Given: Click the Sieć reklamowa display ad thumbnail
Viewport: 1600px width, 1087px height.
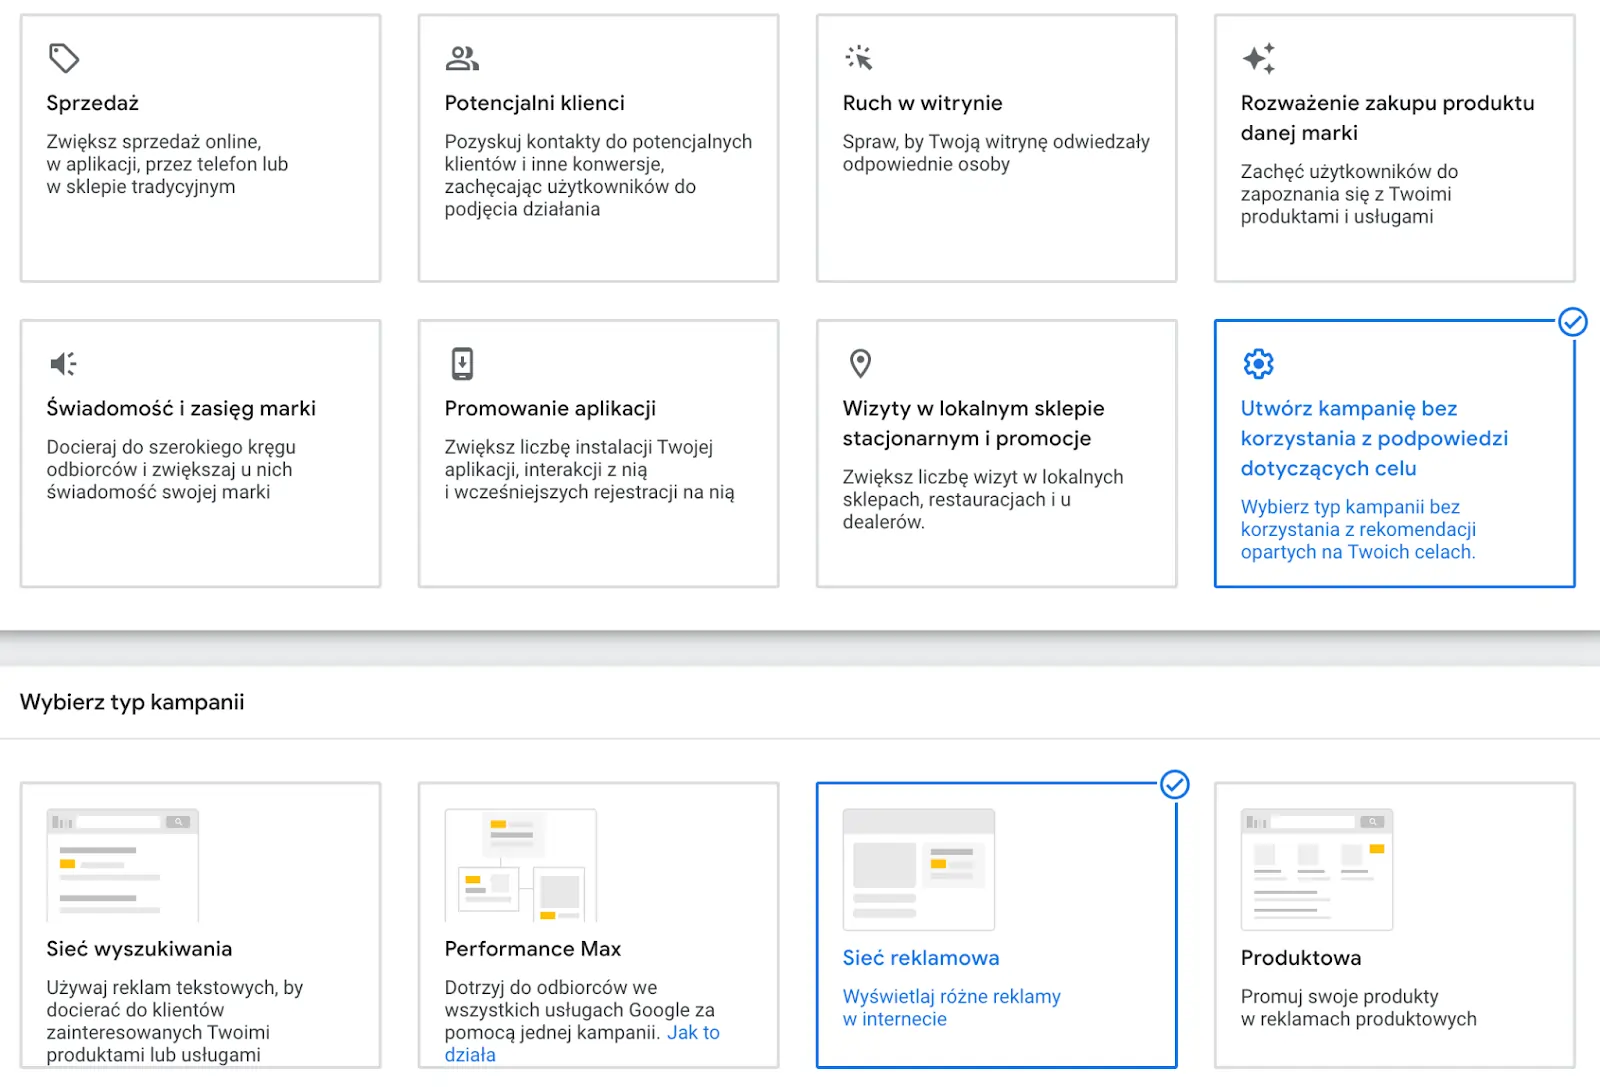Looking at the screenshot, I should [x=918, y=869].
